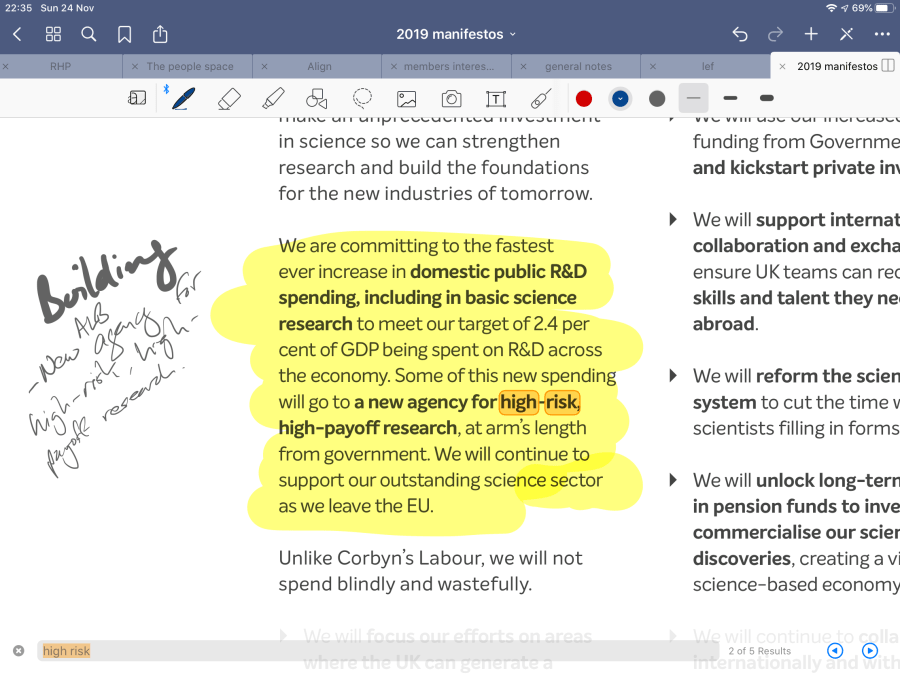Viewport: 900px width, 675px height.
Task: Select the Highlighter tool
Action: pos(273,99)
